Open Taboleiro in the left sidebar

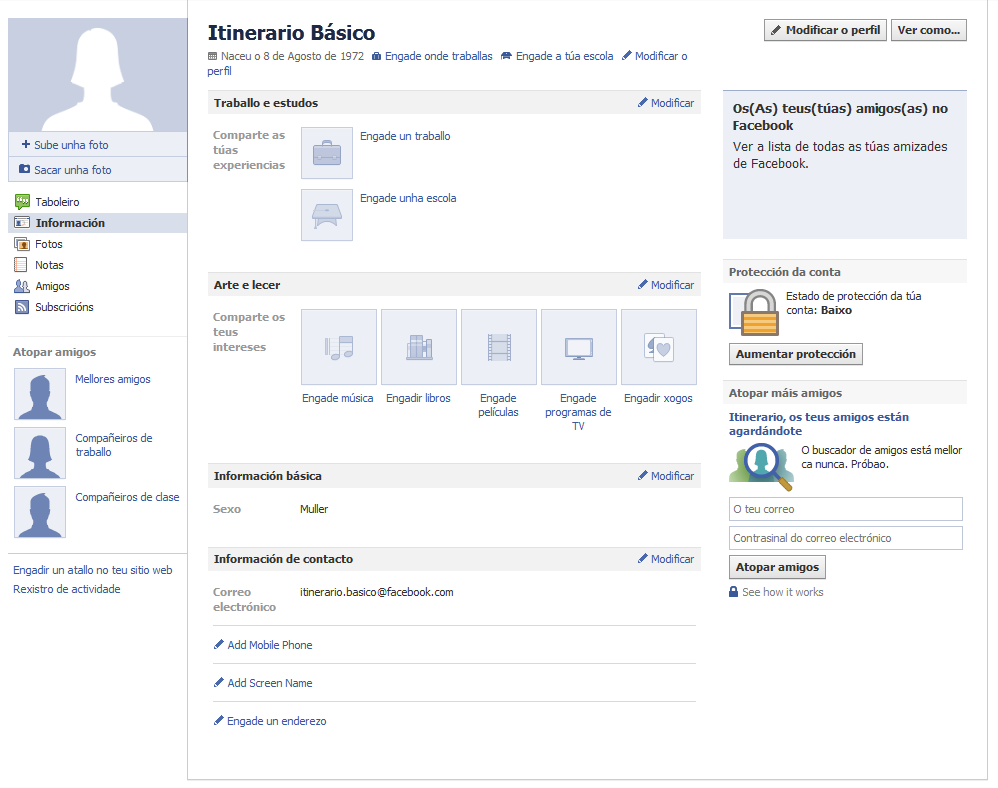click(56, 202)
